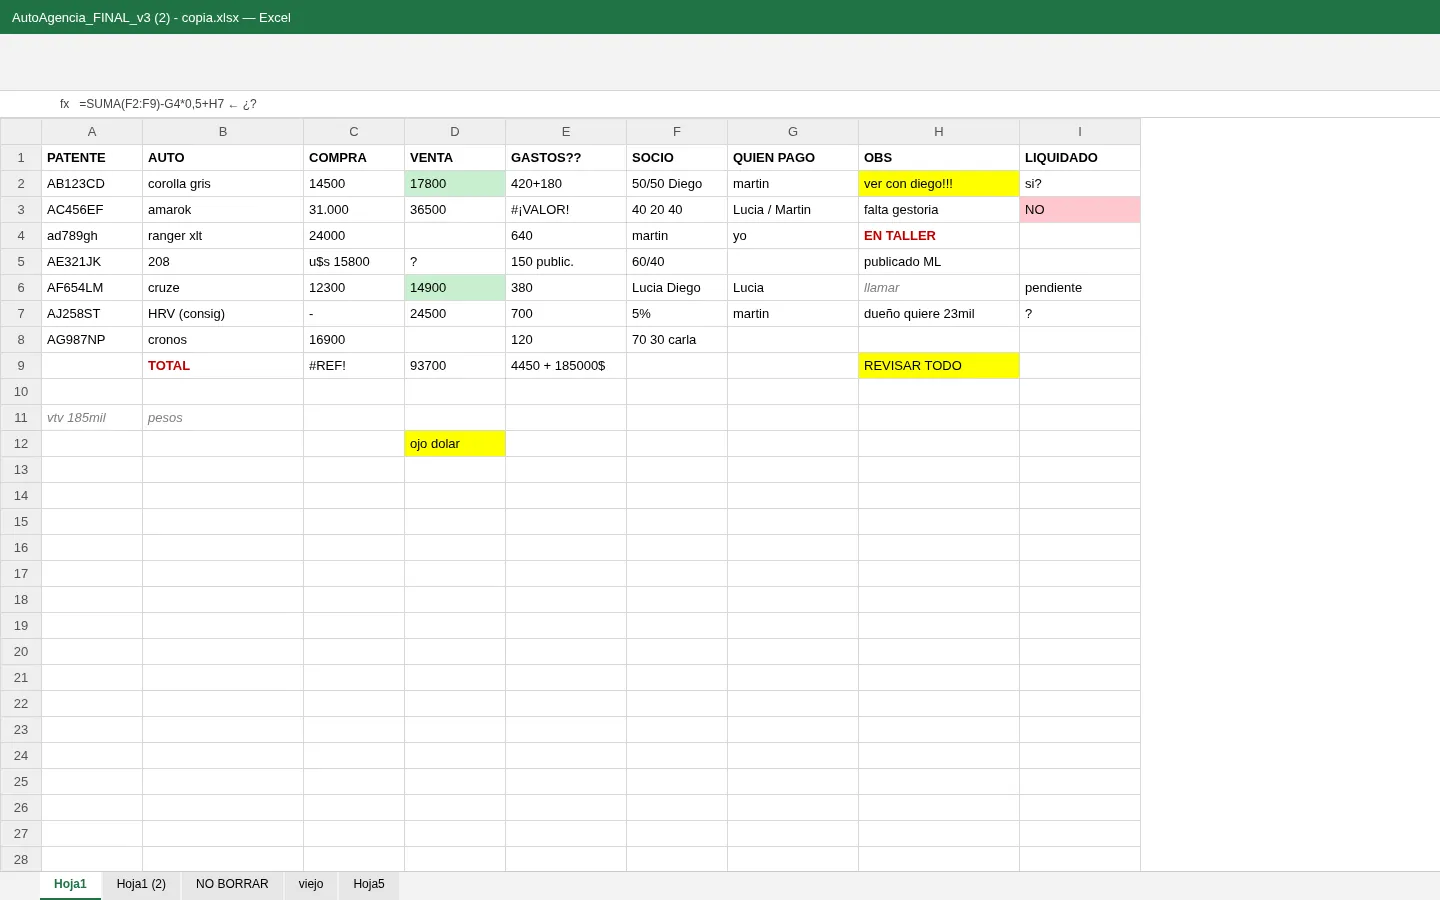Select the green cell with 14900
Viewport: 1440px width, 900px height.
coord(455,288)
